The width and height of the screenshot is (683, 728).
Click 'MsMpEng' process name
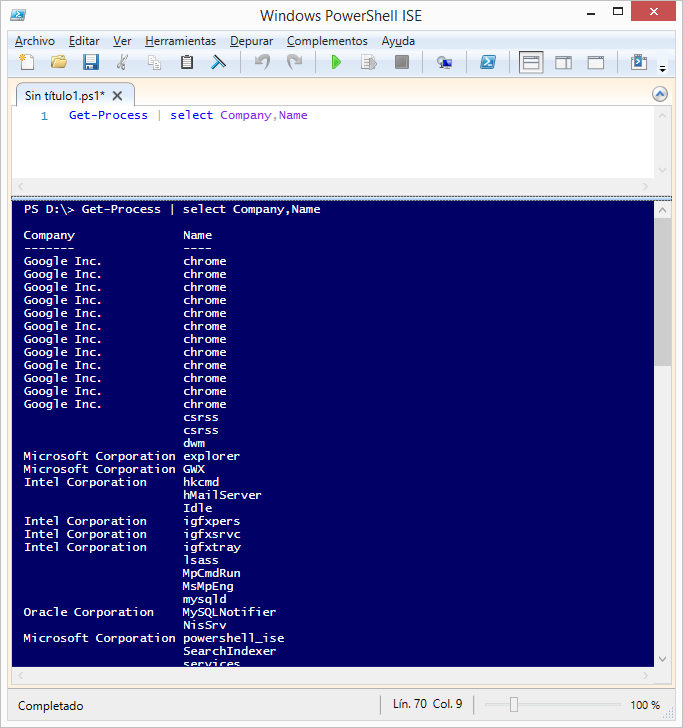coord(208,586)
